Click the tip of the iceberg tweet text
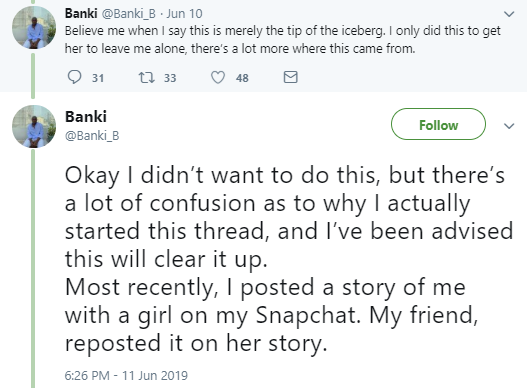527x388 pixels. 283,40
